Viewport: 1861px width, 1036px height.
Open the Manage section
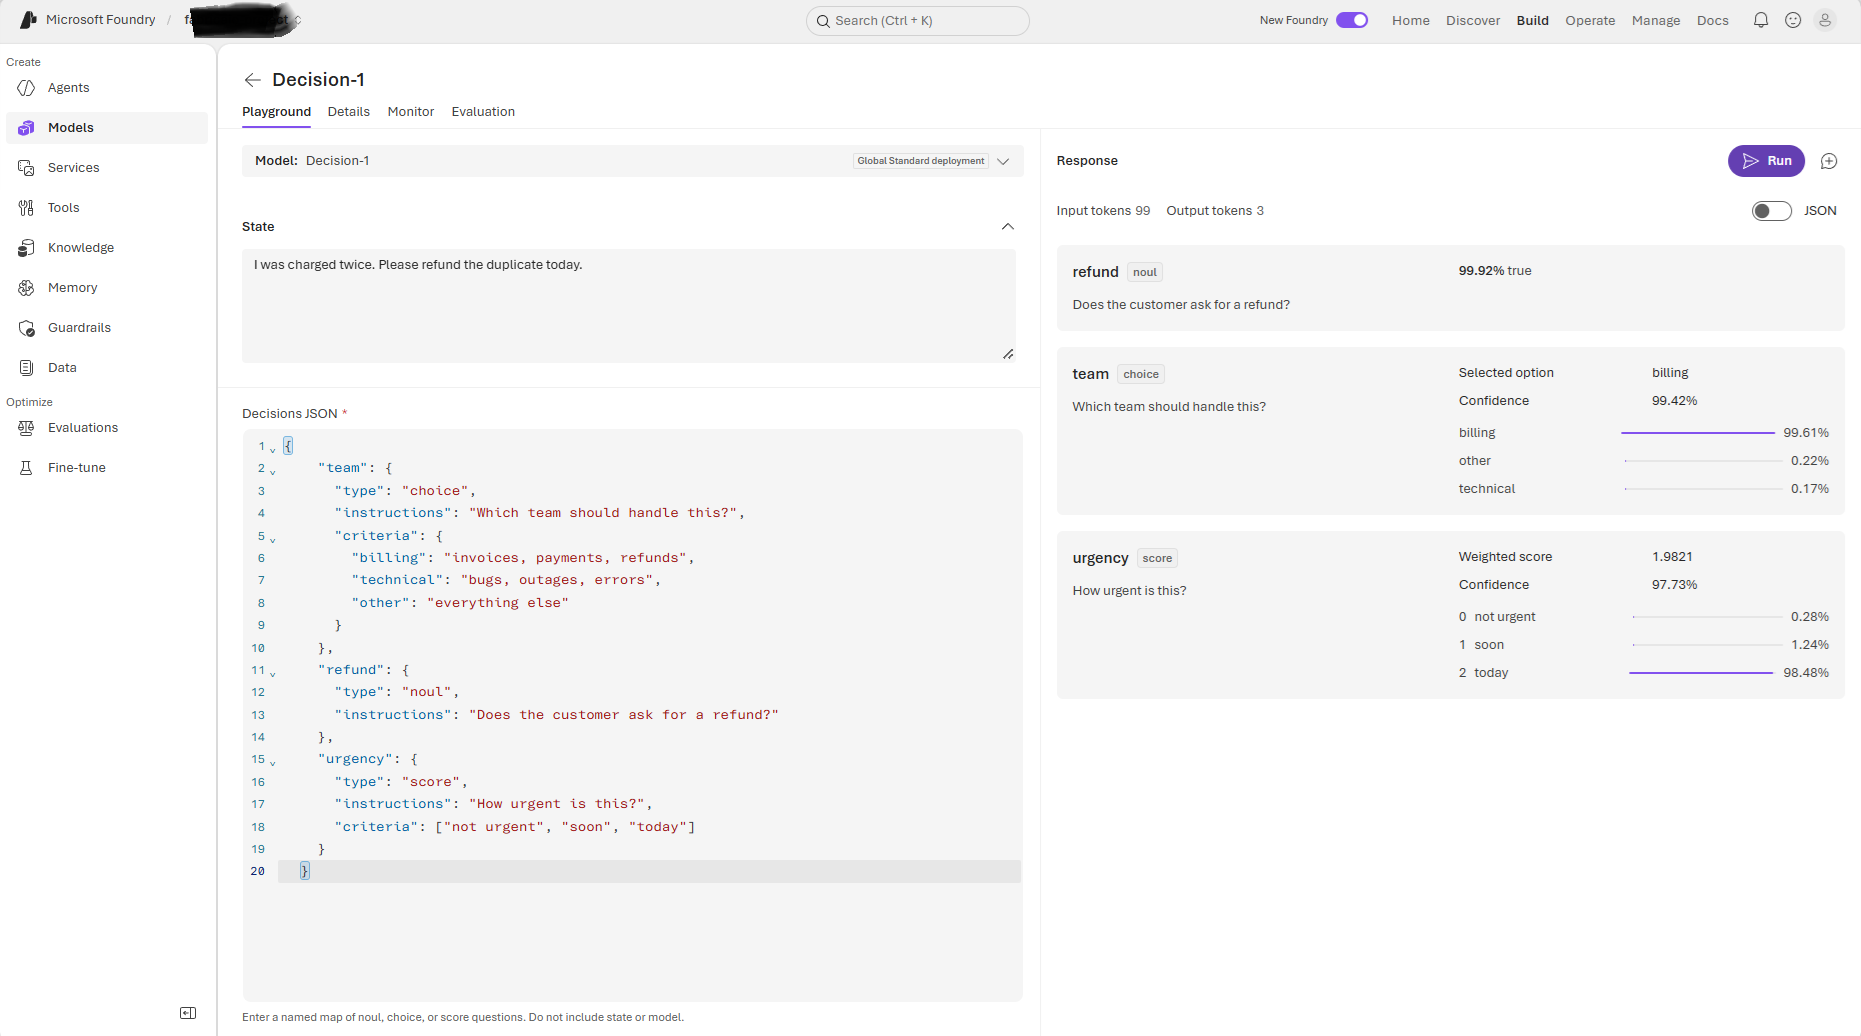pos(1656,20)
